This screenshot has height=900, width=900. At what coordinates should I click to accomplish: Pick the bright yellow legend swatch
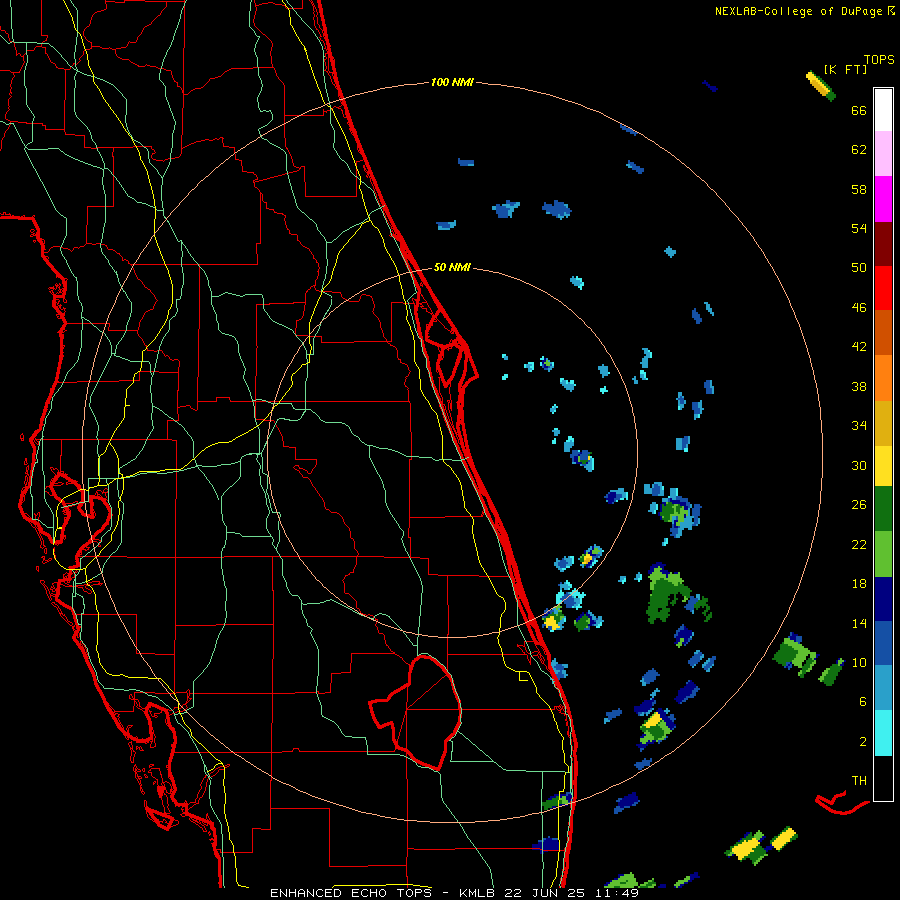coord(883,466)
